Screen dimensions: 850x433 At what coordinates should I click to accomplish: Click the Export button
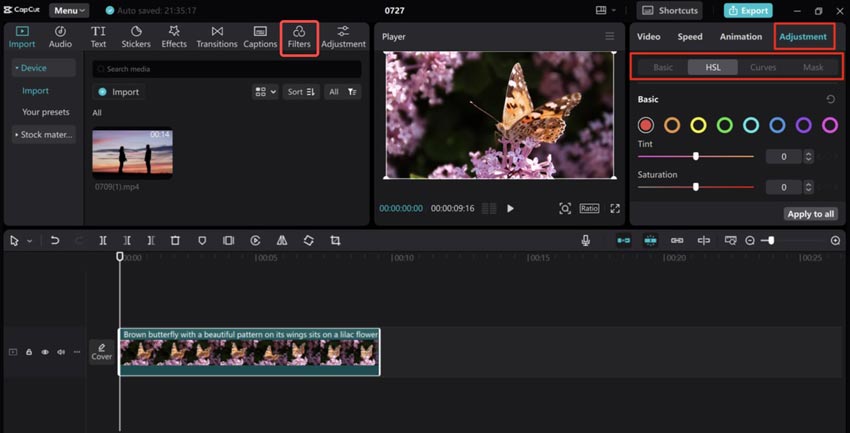point(748,11)
